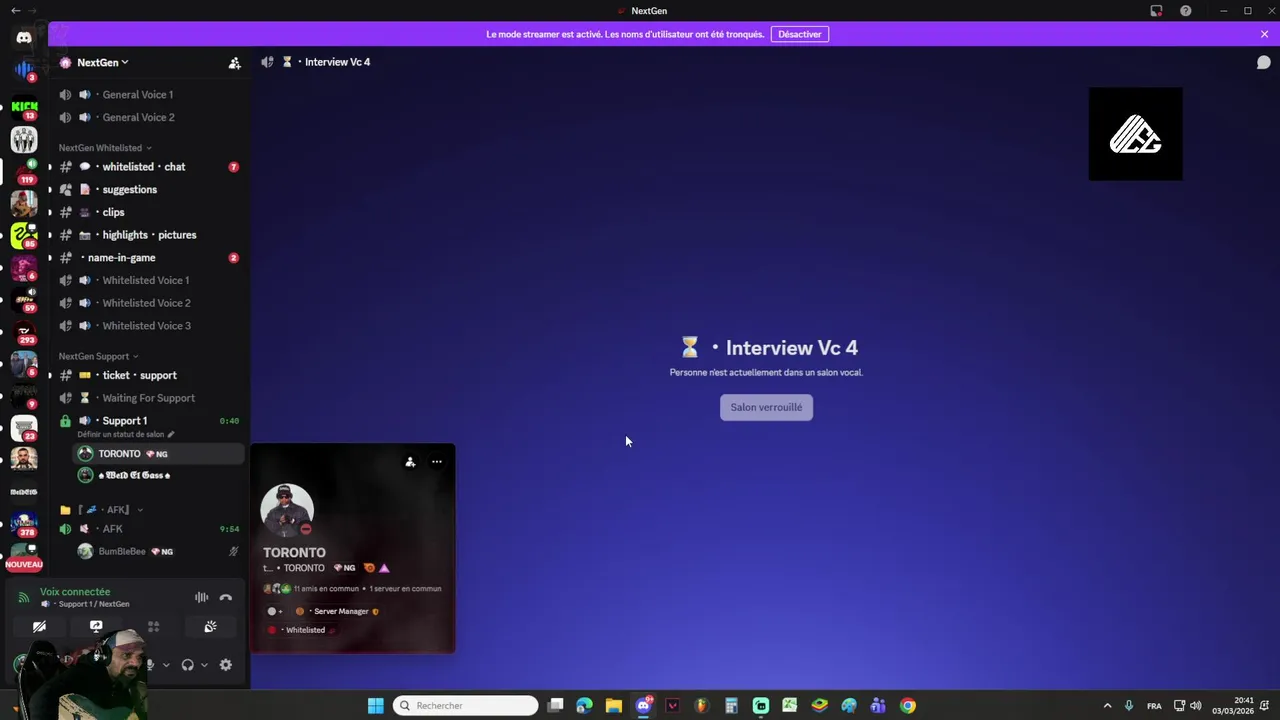This screenshot has height=720, width=1280.
Task: Collapse the NextGen Support category
Action: click(98, 356)
